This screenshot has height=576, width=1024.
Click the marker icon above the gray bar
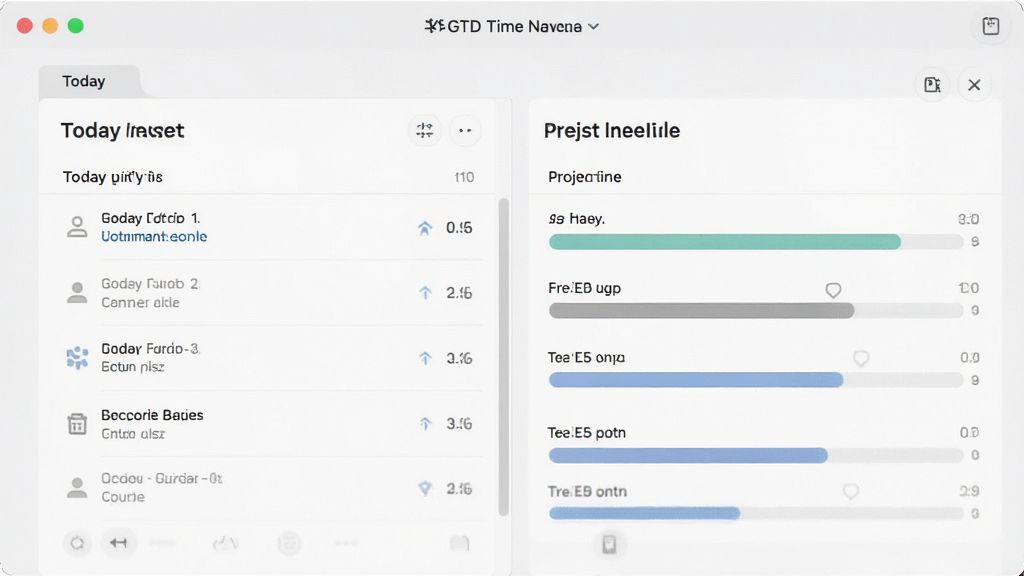point(833,290)
